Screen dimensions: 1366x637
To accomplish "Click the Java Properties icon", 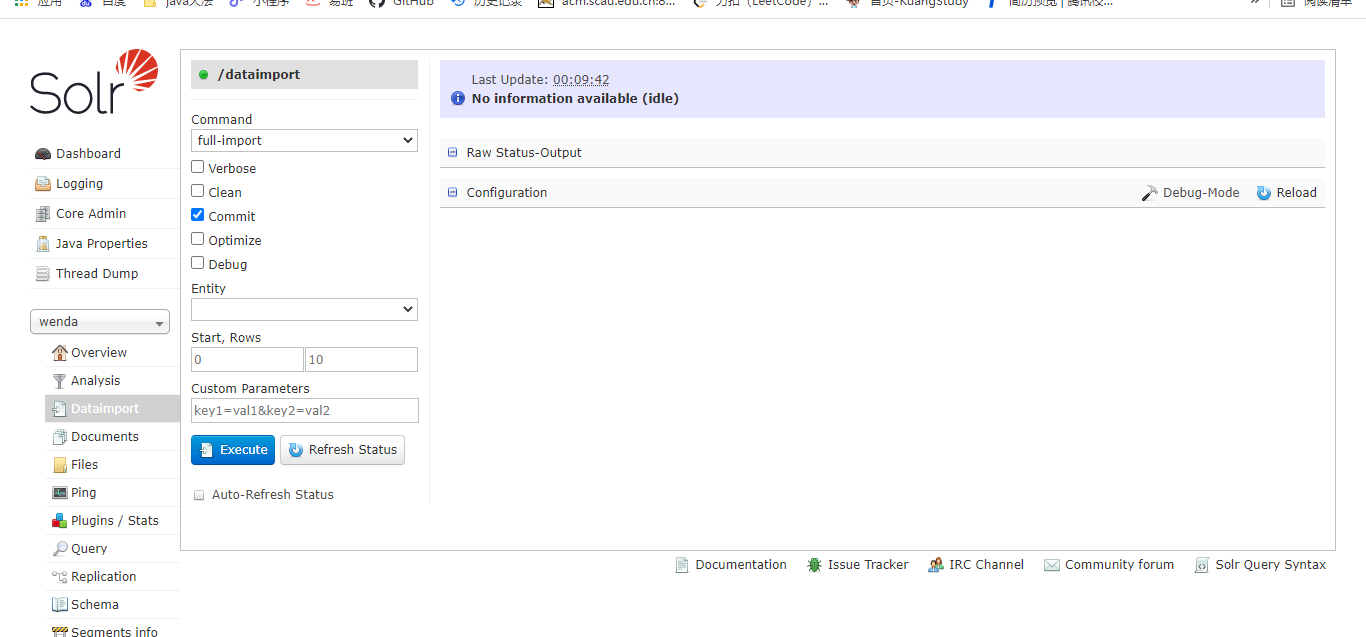I will pyautogui.click(x=43, y=244).
